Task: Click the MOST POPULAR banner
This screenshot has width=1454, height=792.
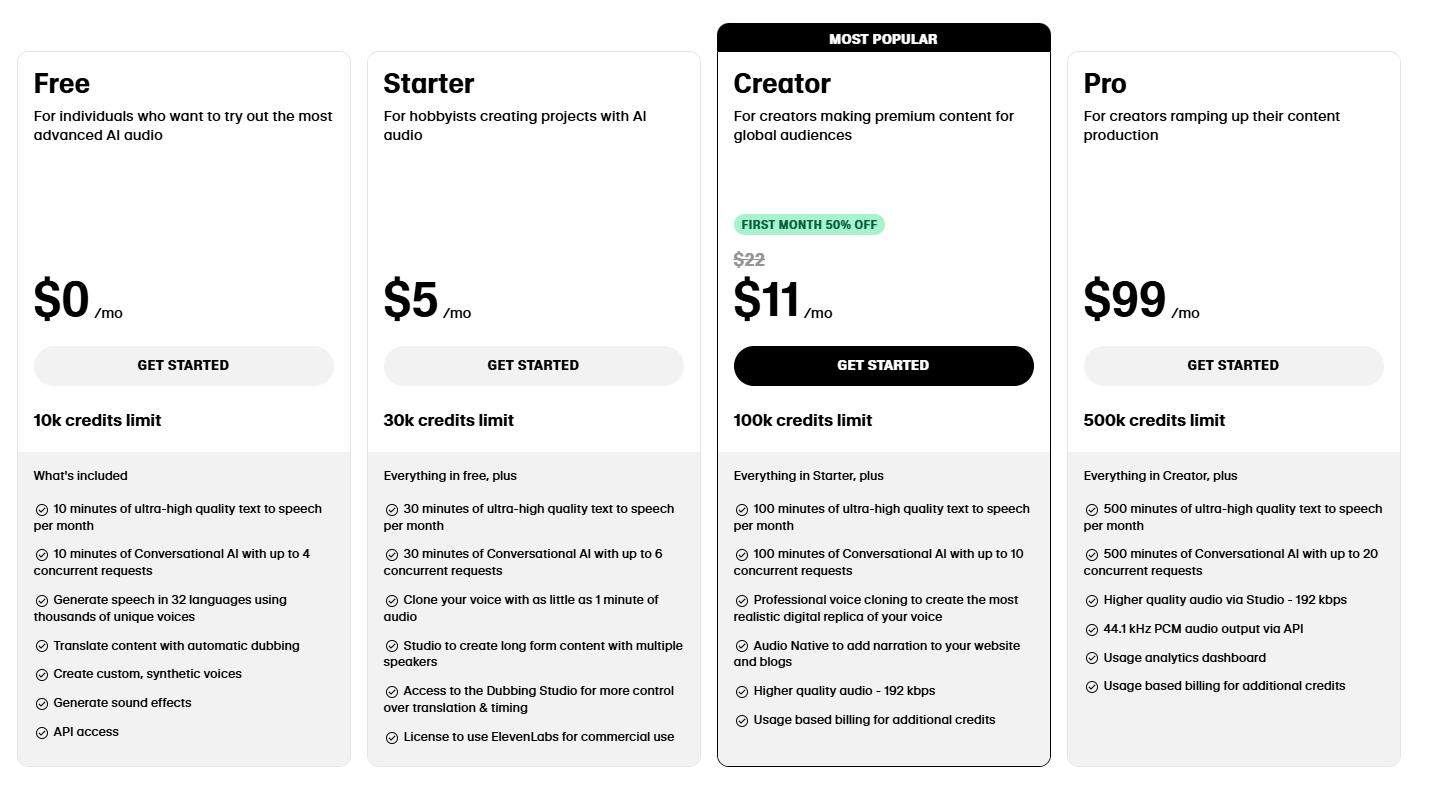Action: pyautogui.click(x=883, y=38)
